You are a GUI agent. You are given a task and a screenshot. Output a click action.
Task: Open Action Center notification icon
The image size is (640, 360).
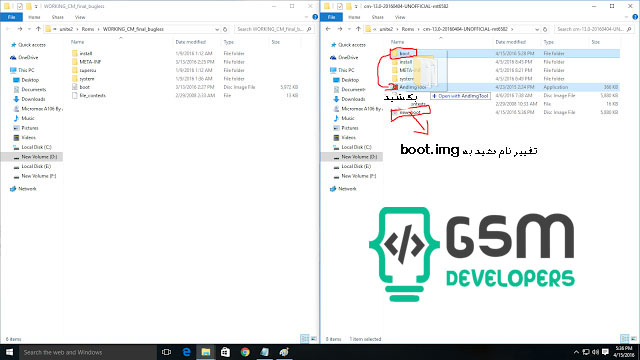click(605, 352)
